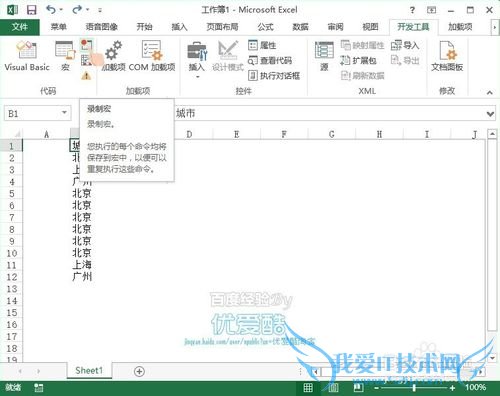Start recording a macro with 录制宏
This screenshot has height=396, width=500.
86,45
